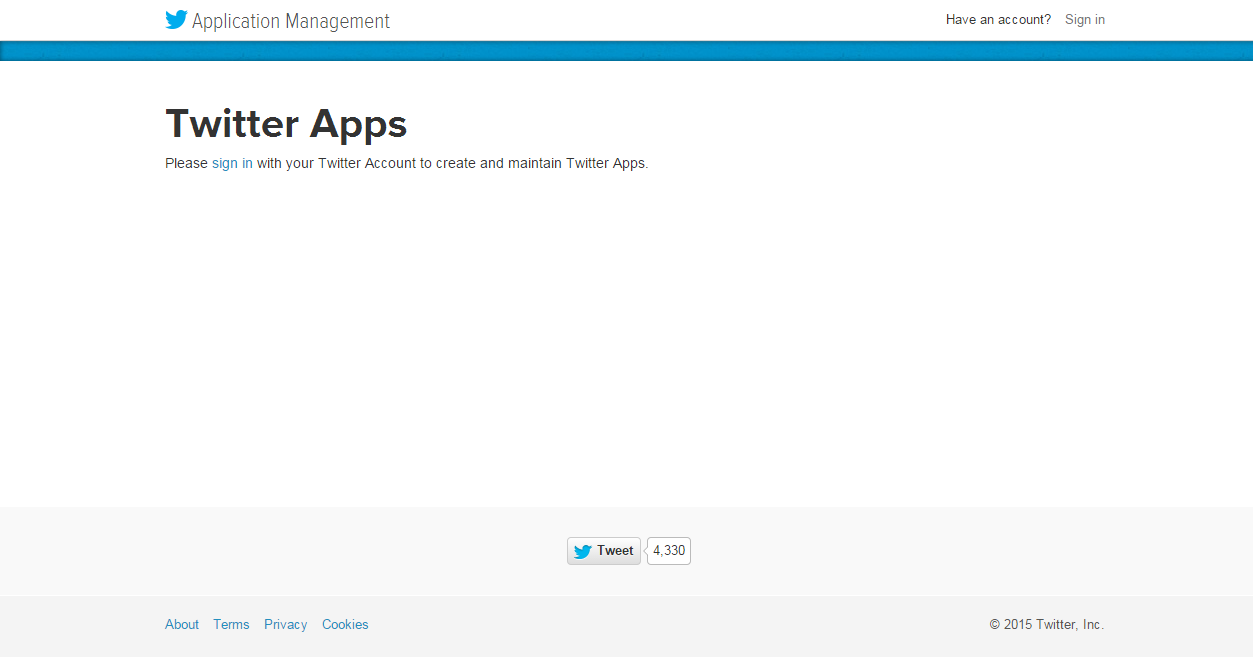This screenshot has height=657, width=1253.
Task: Click the Tweet share button
Action: 604,551
